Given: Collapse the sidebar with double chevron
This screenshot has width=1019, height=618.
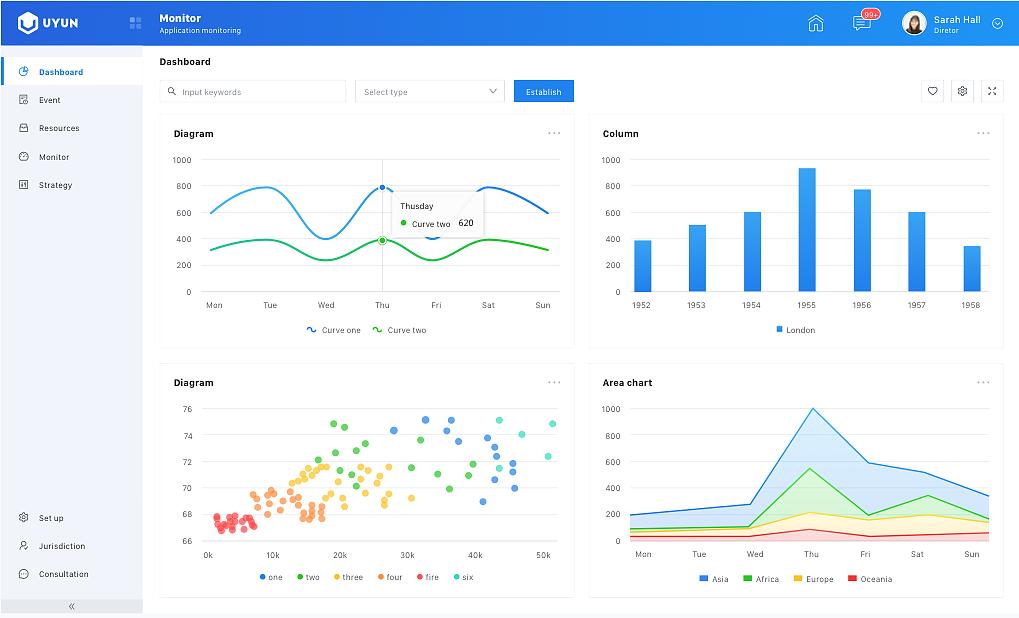Looking at the screenshot, I should tap(71, 606).
